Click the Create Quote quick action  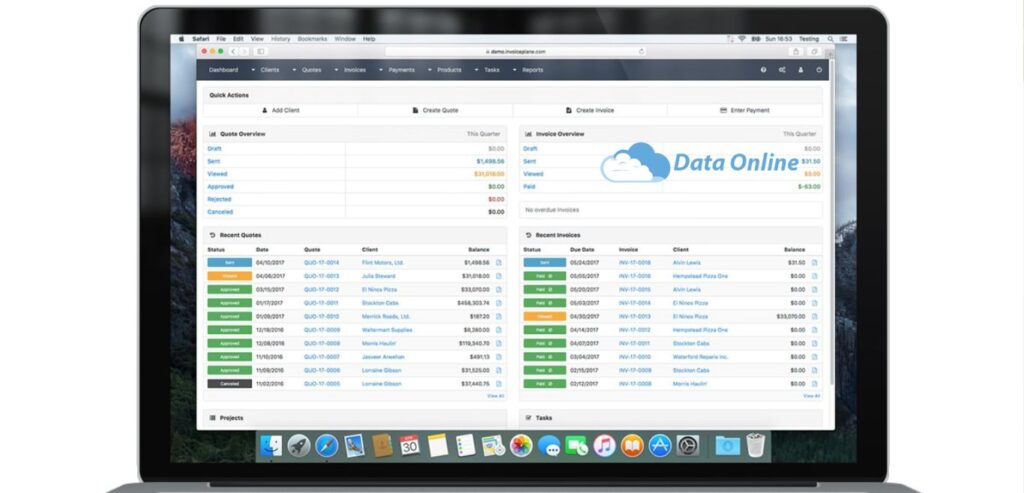pos(436,110)
